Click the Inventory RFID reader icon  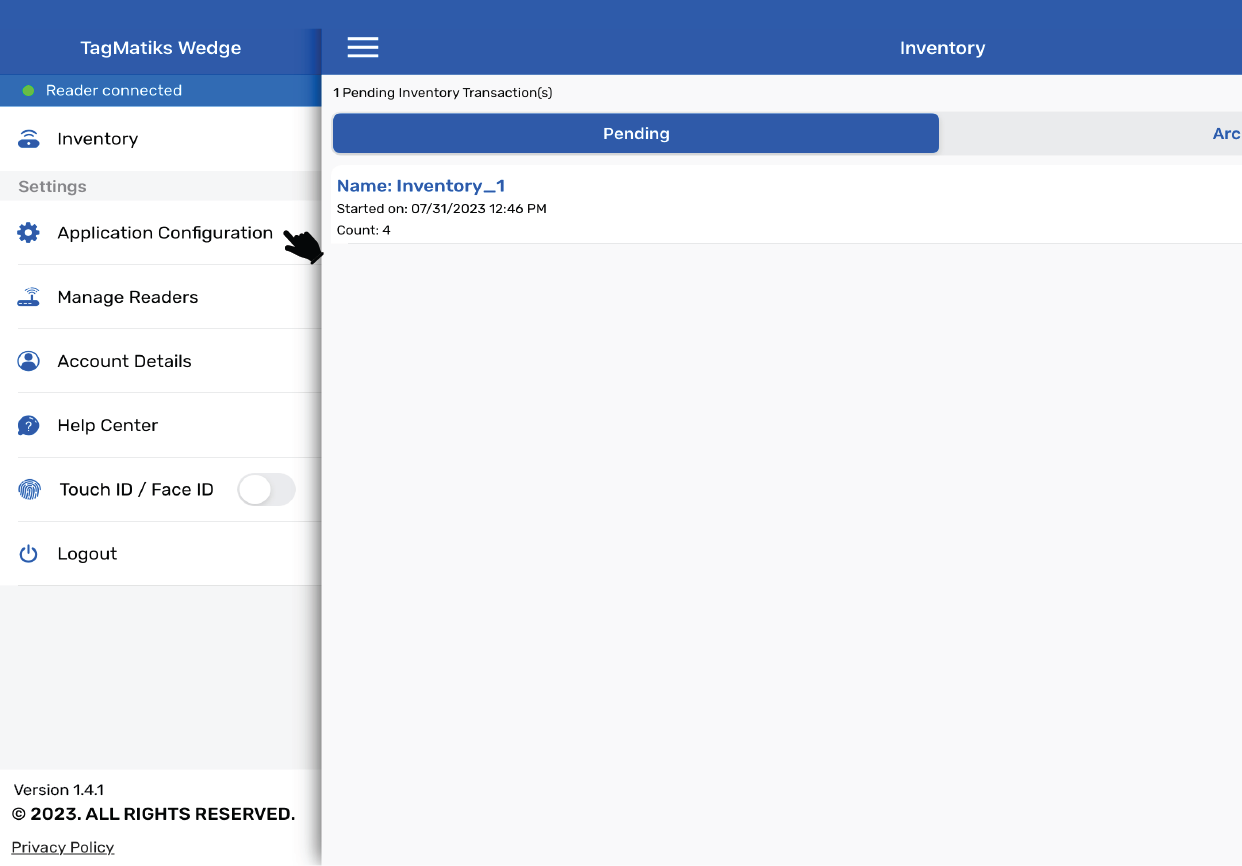pos(29,139)
